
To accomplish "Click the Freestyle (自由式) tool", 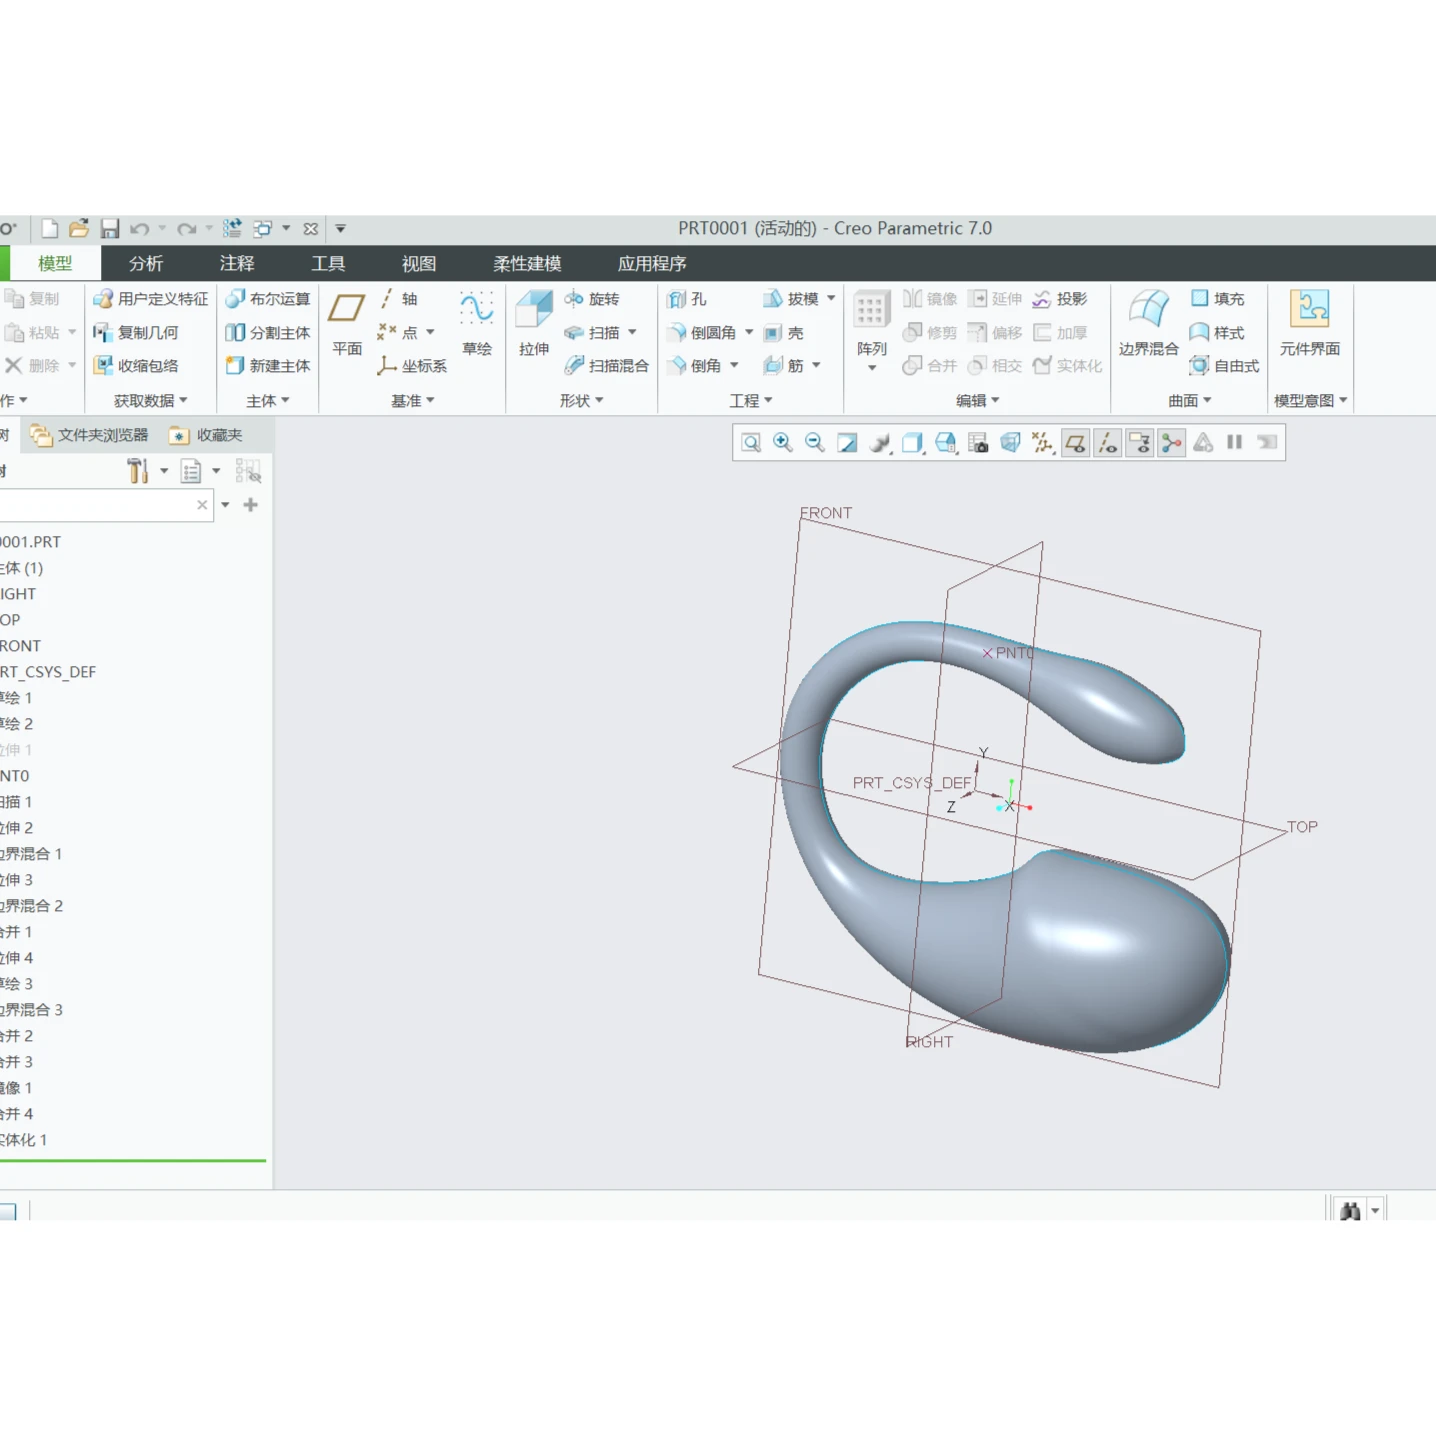I will click(1224, 366).
